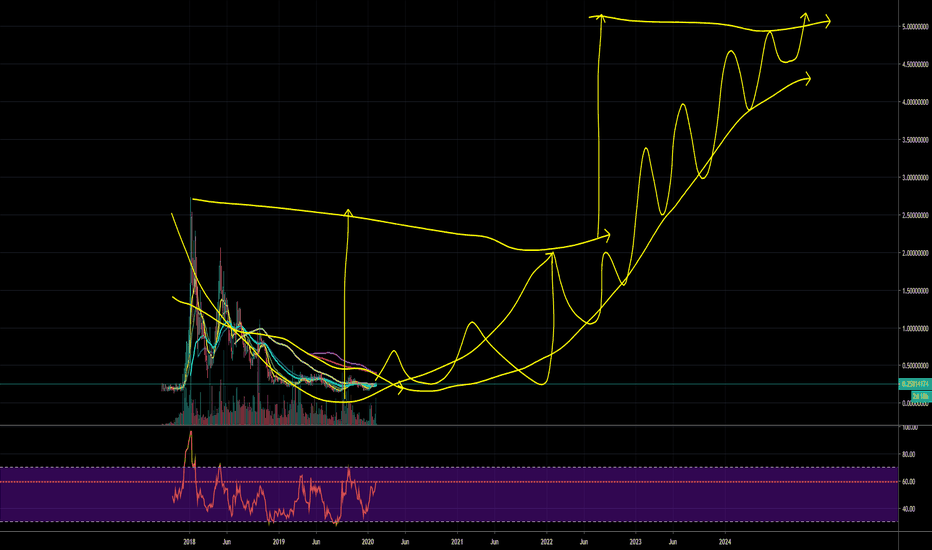Click the 2022 time axis label
932x550 pixels.
click(546, 542)
